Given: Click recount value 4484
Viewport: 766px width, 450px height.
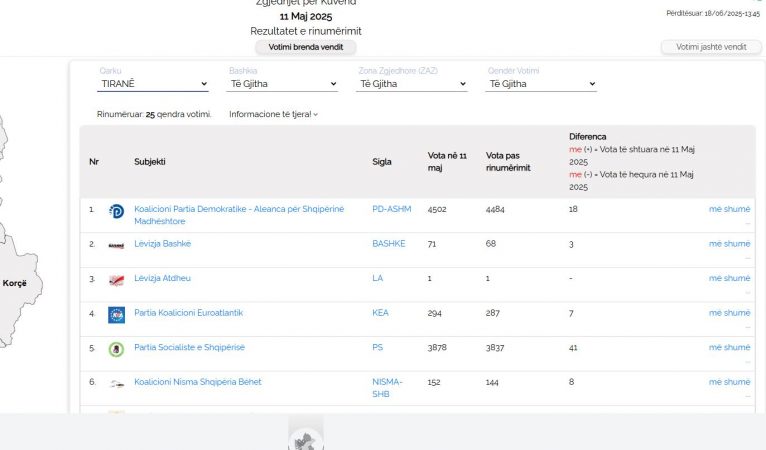Looking at the screenshot, I should pyautogui.click(x=495, y=209).
